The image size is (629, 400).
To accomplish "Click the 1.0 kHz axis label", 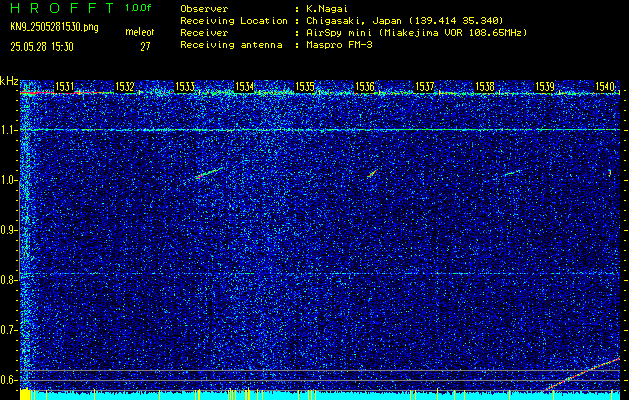I will click(x=9, y=181).
